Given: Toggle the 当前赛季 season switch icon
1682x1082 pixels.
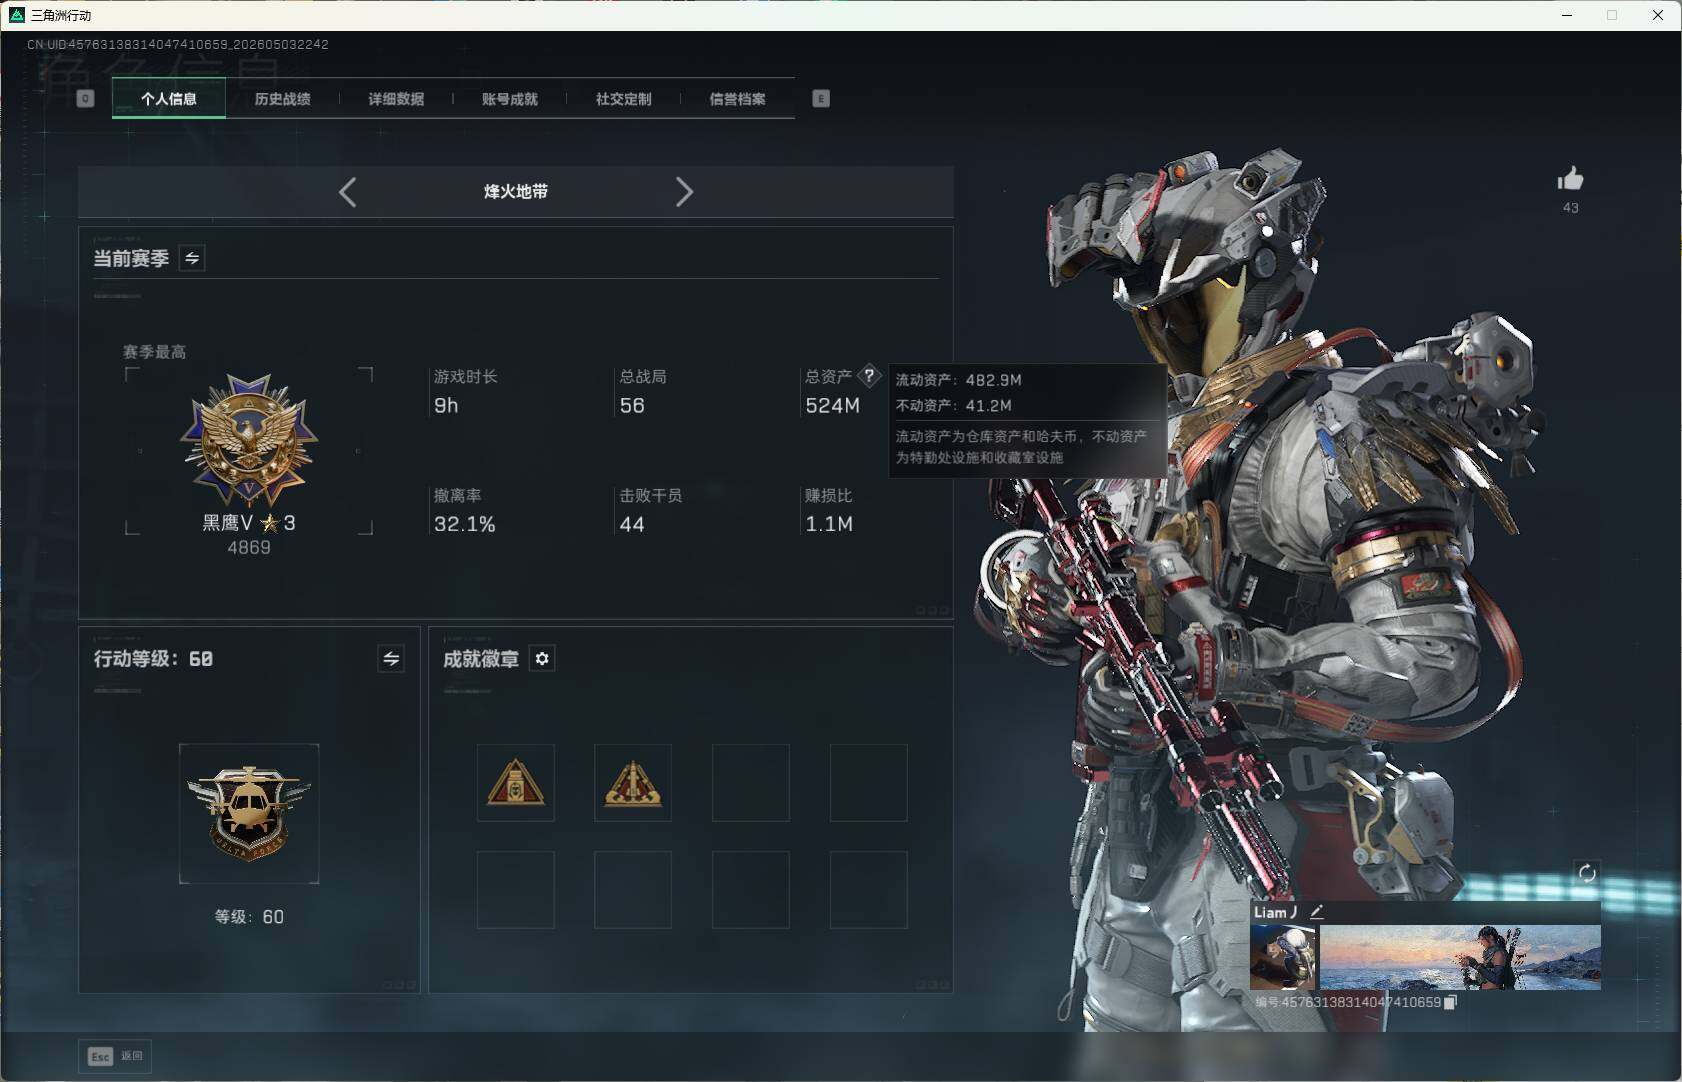Looking at the screenshot, I should [x=192, y=258].
